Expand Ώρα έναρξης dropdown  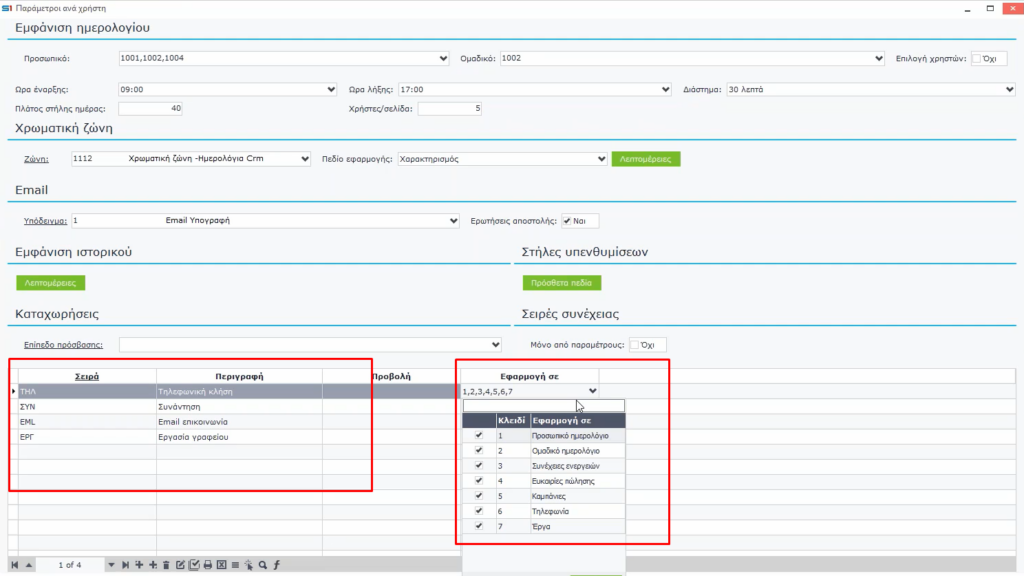[x=331, y=89]
